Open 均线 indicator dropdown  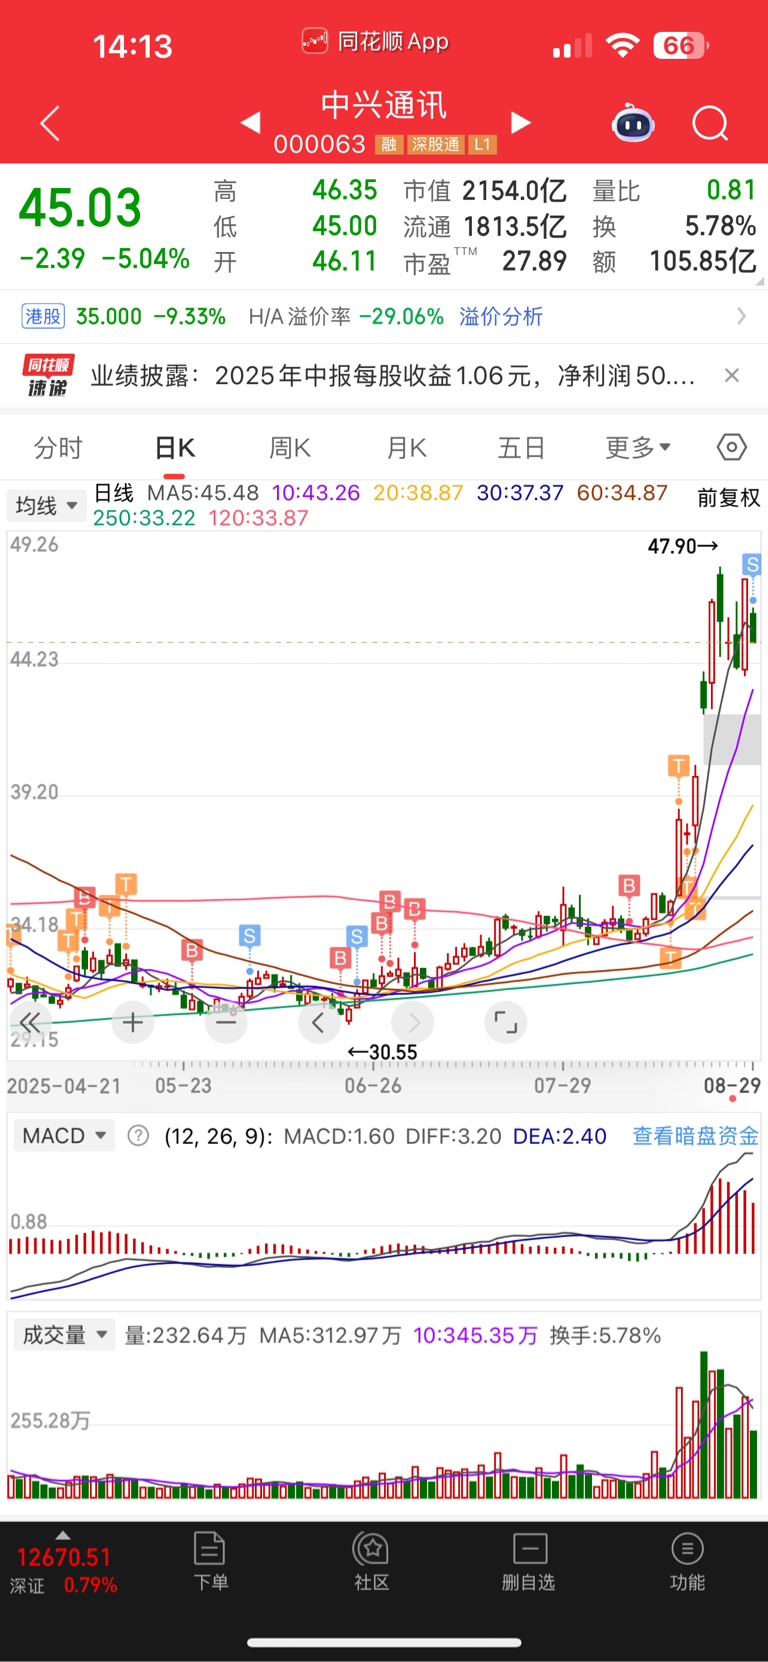pos(46,506)
